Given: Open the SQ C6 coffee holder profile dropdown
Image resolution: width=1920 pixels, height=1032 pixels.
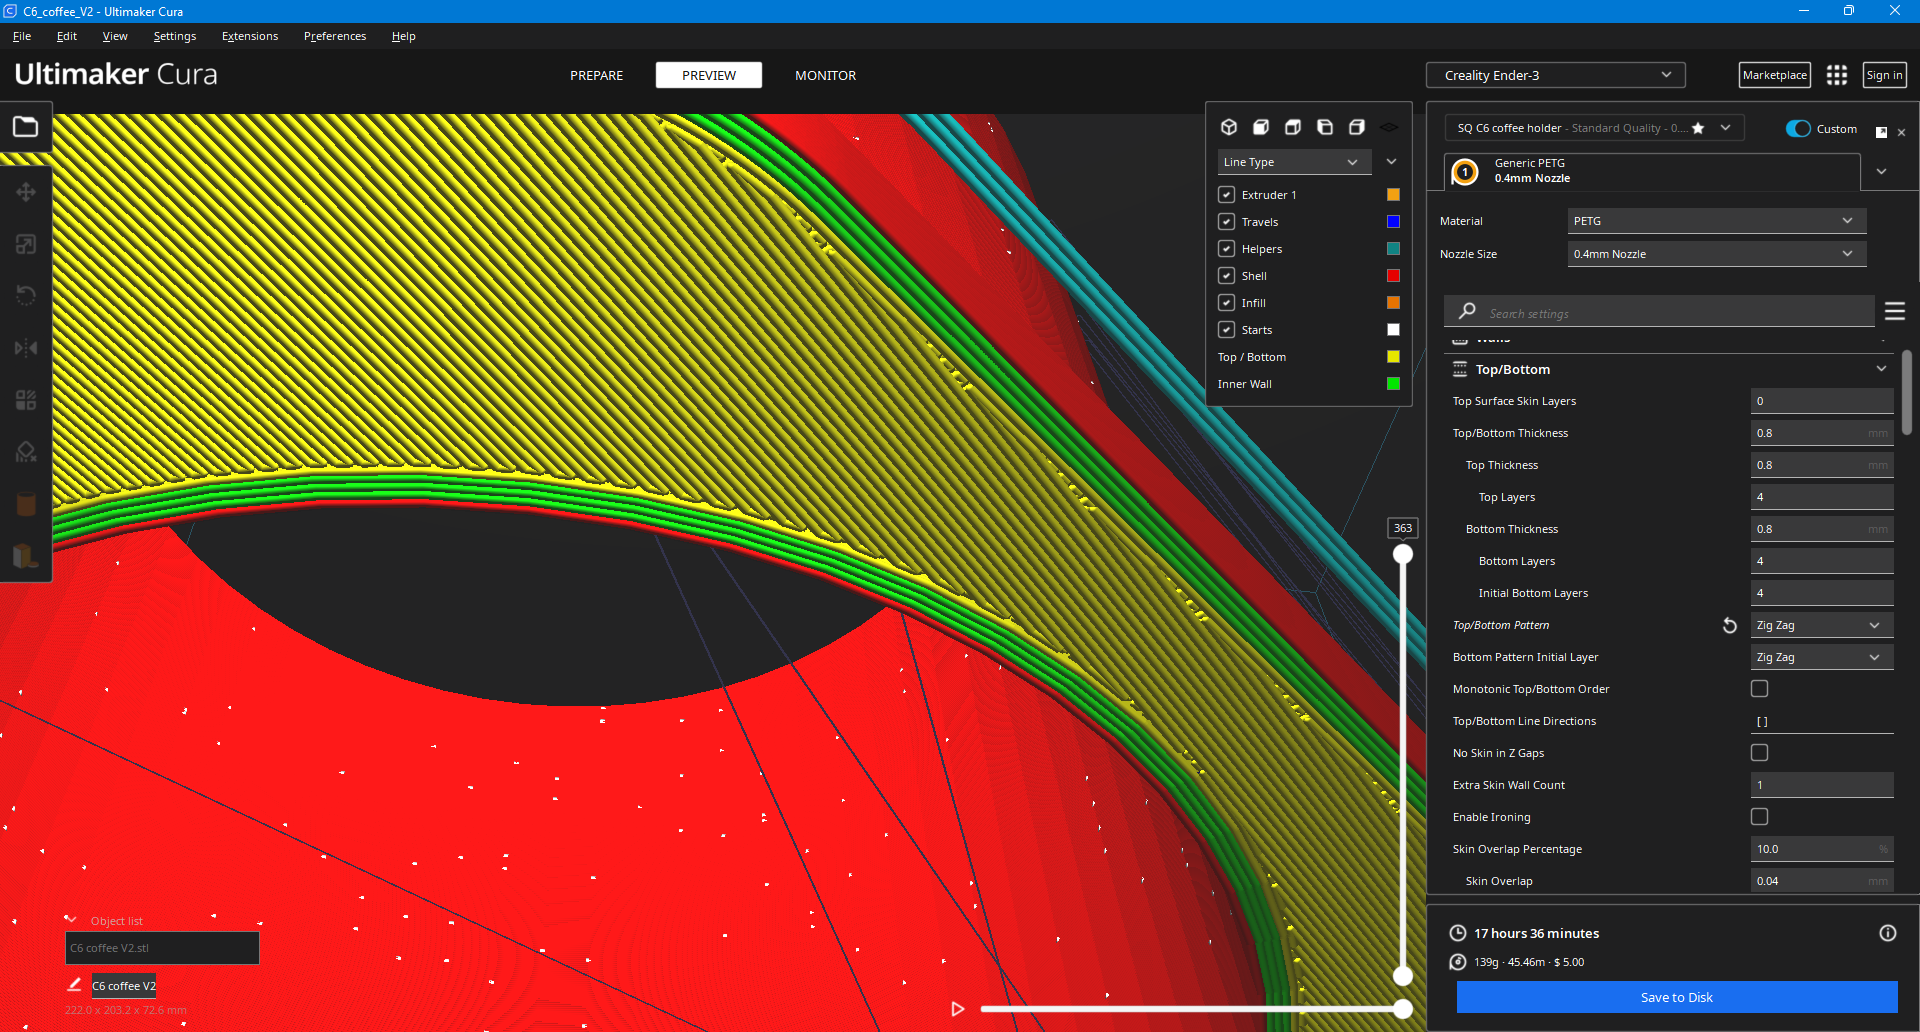Looking at the screenshot, I should click(x=1594, y=128).
